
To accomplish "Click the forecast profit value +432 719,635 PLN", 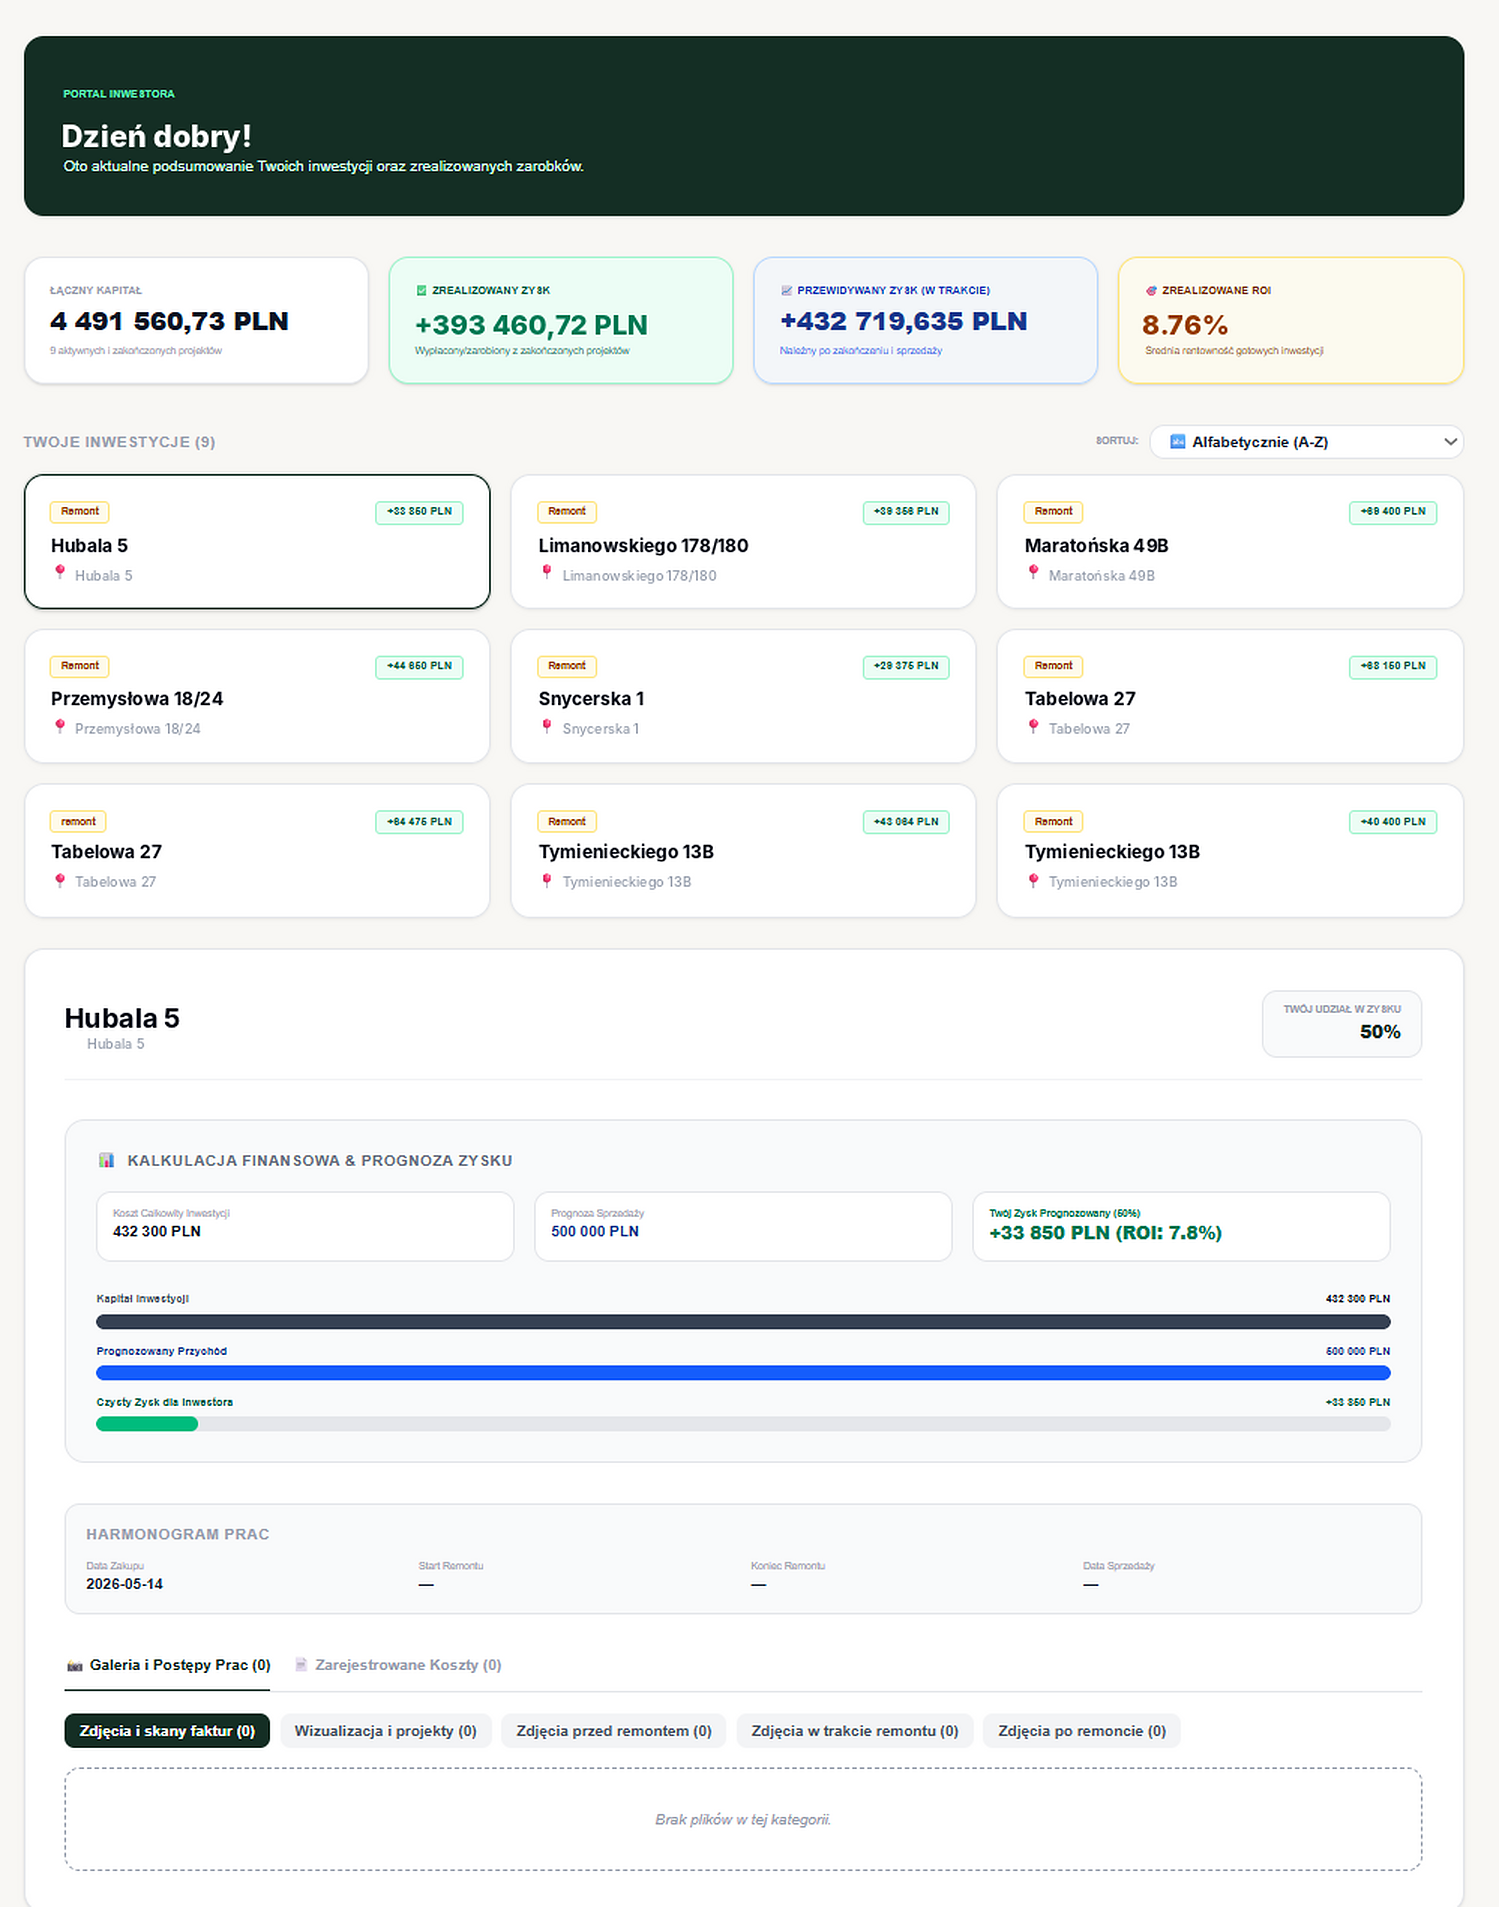I will coord(903,321).
